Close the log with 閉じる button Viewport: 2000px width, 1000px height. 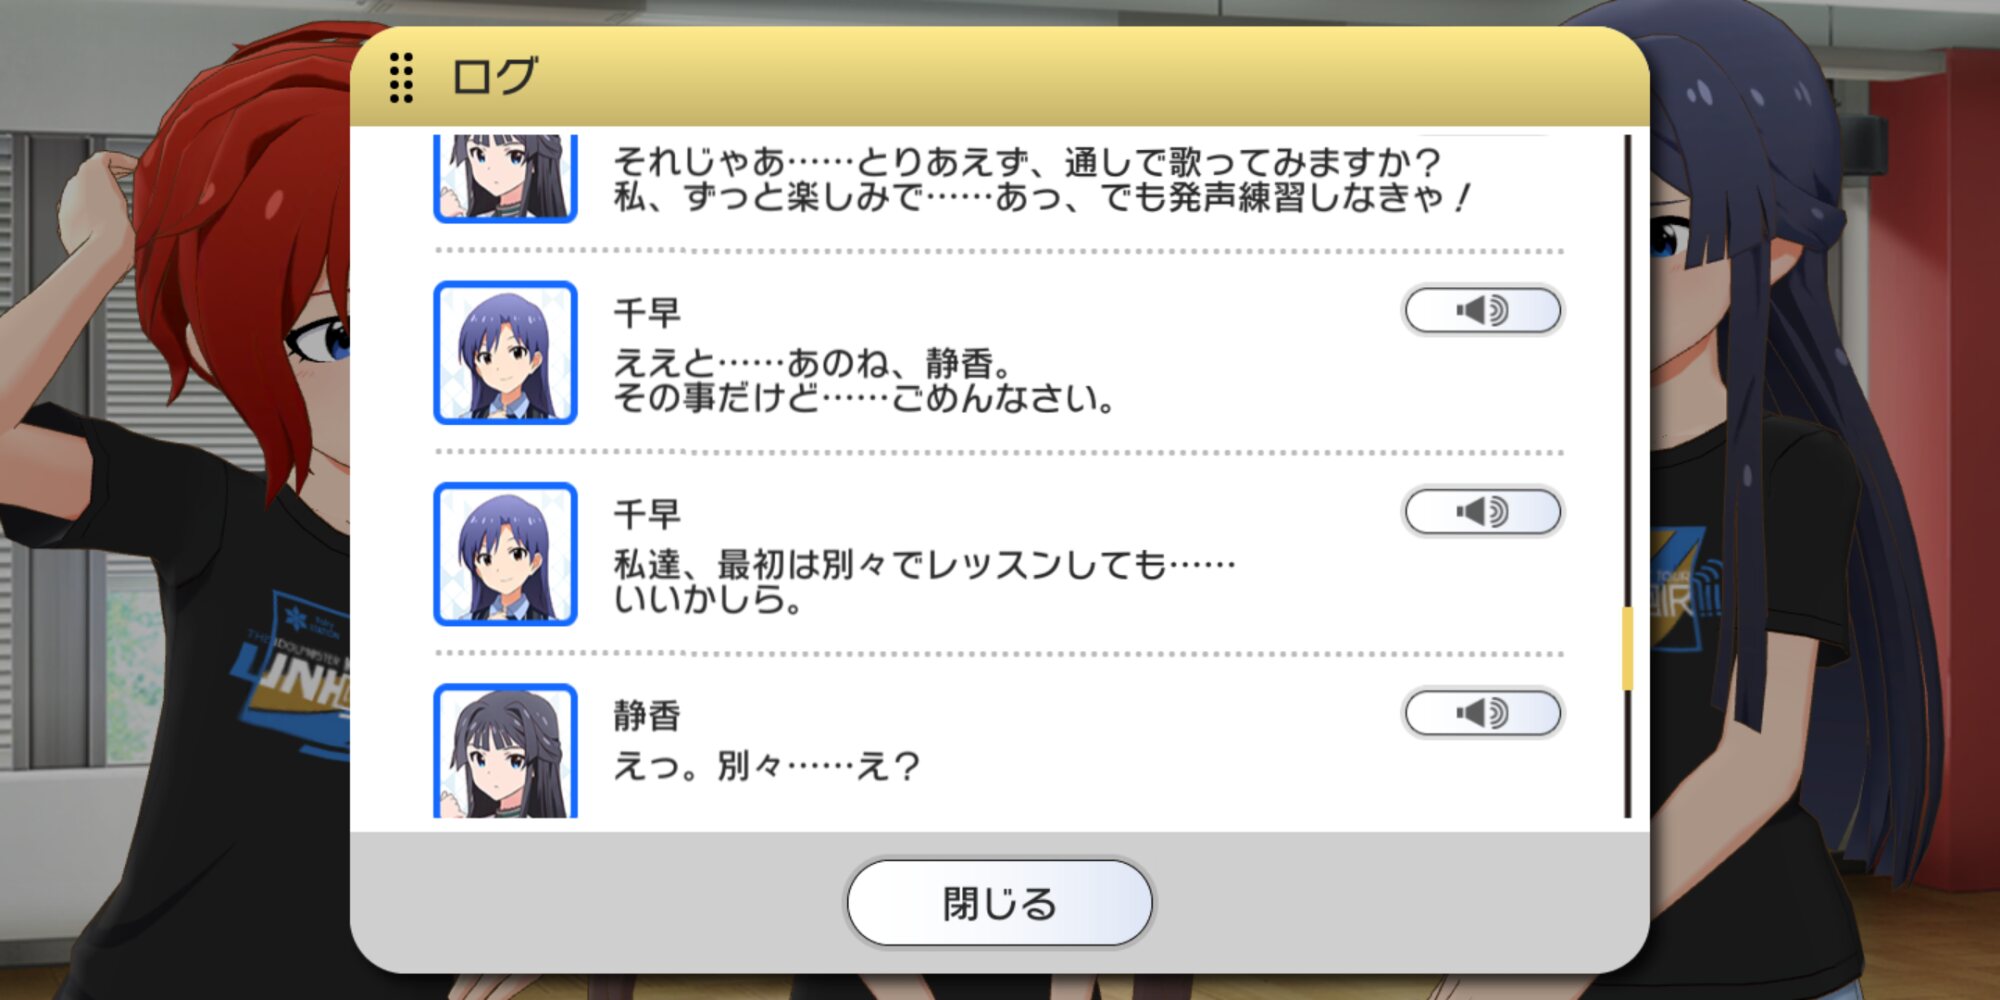(999, 903)
